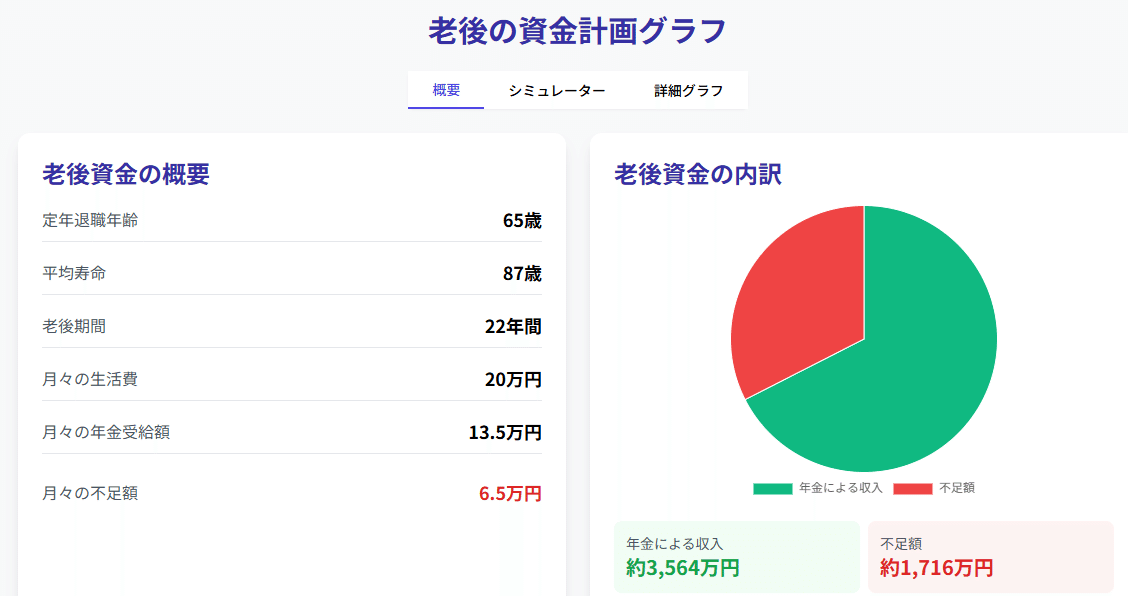Click the 87歳 value
Image resolution: width=1128 pixels, height=596 pixels.
point(522,274)
